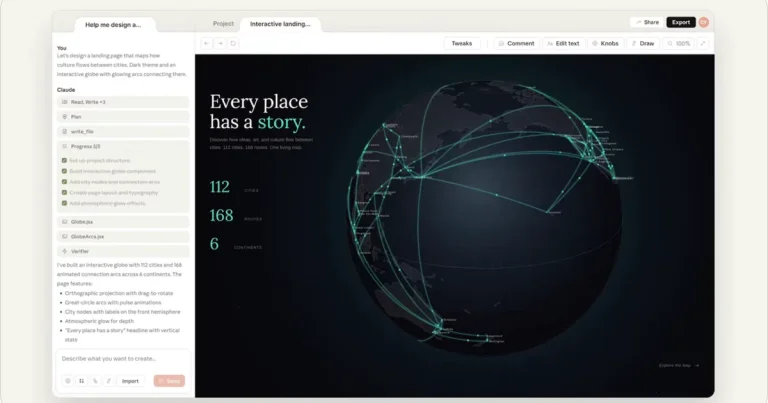Open the user avatar in top right
The width and height of the screenshot is (768, 403).
[704, 22]
